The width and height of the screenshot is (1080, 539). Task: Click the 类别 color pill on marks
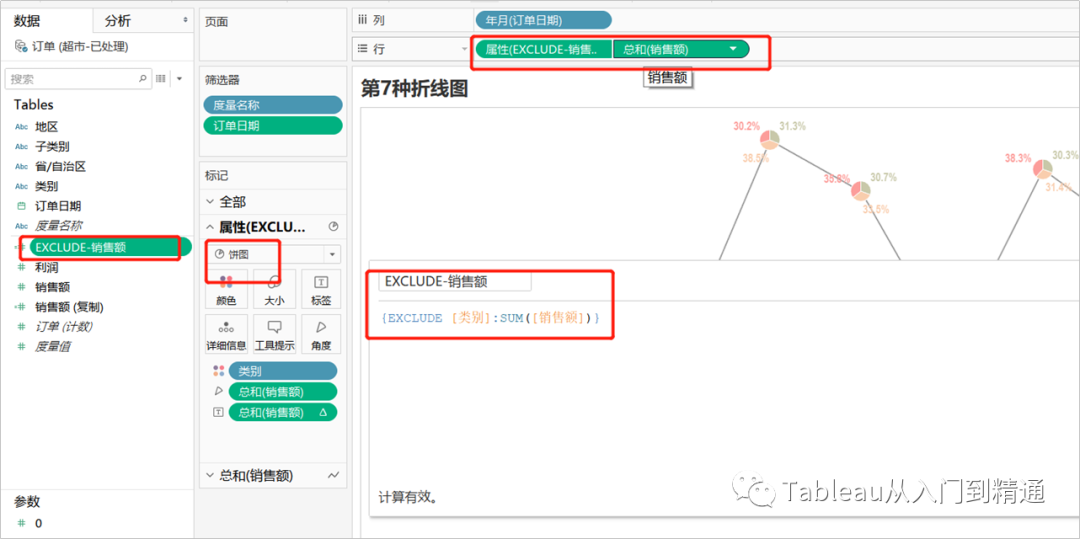283,371
